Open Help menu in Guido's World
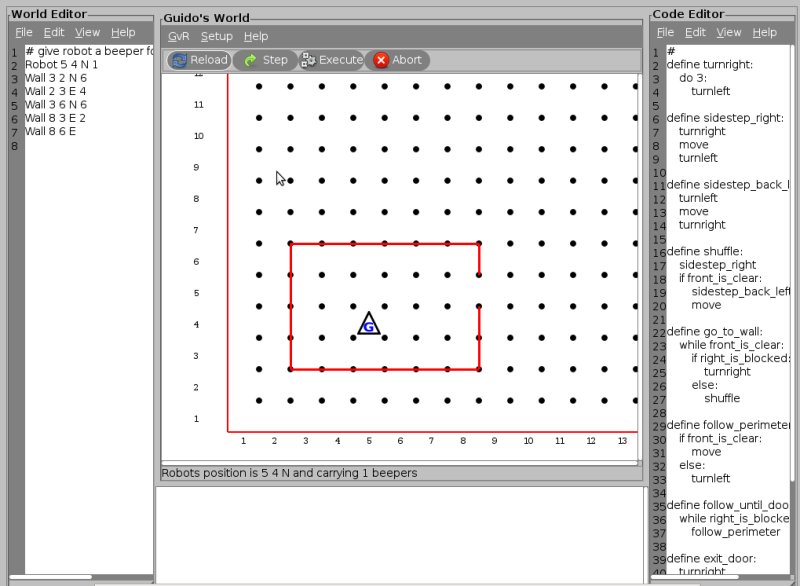Screen dimensions: 800x586 (x=256, y=36)
